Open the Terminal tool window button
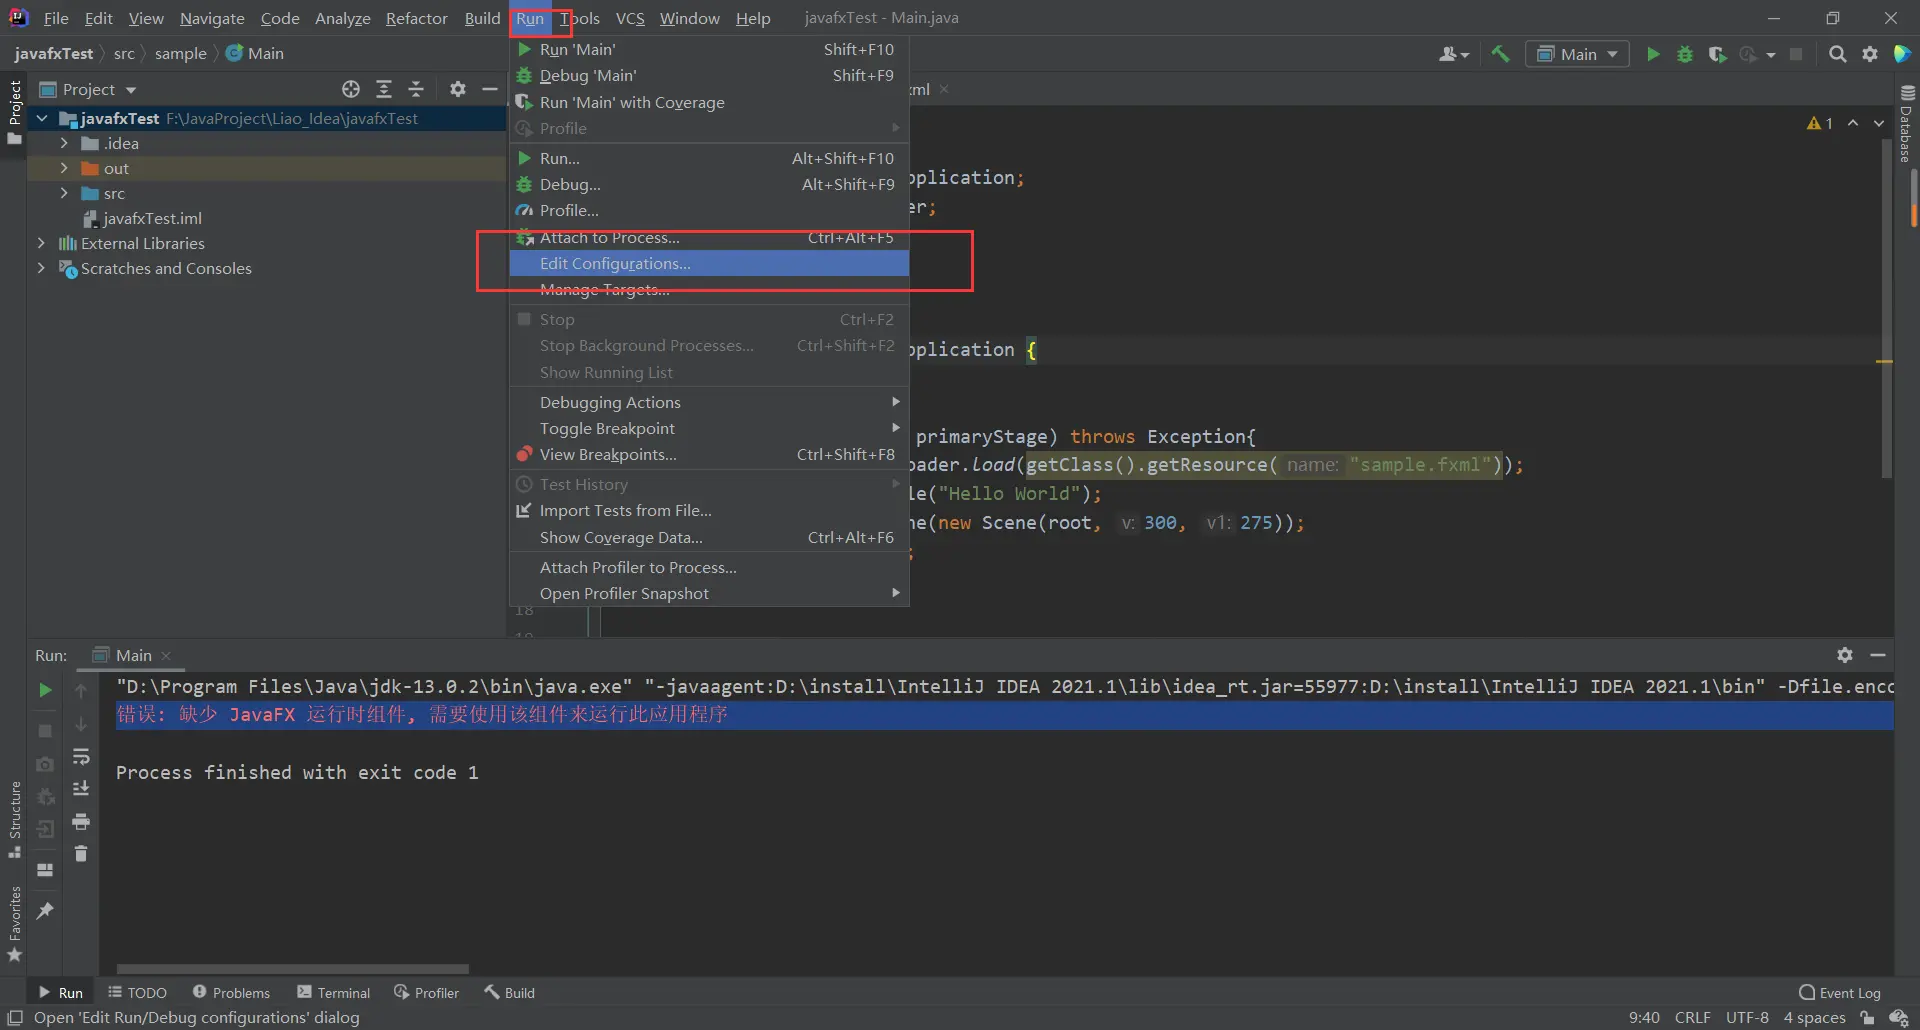The height and width of the screenshot is (1030, 1920). (x=334, y=993)
